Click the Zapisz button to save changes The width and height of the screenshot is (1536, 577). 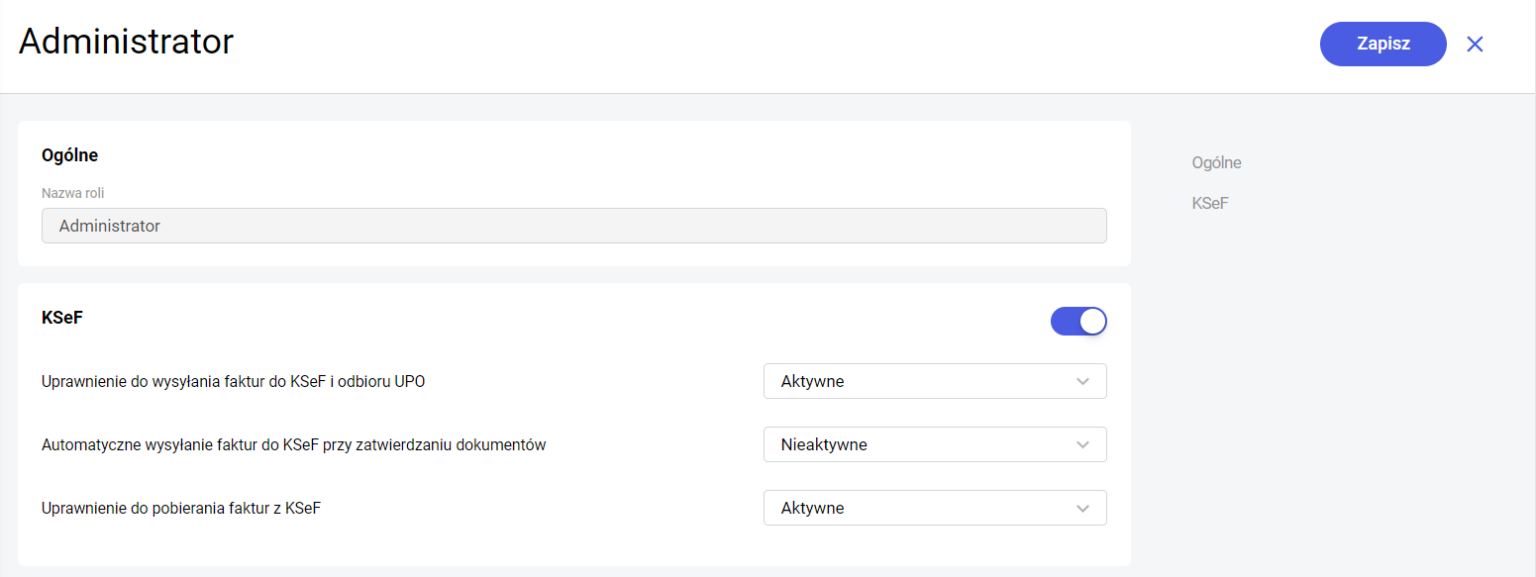[x=1383, y=43]
